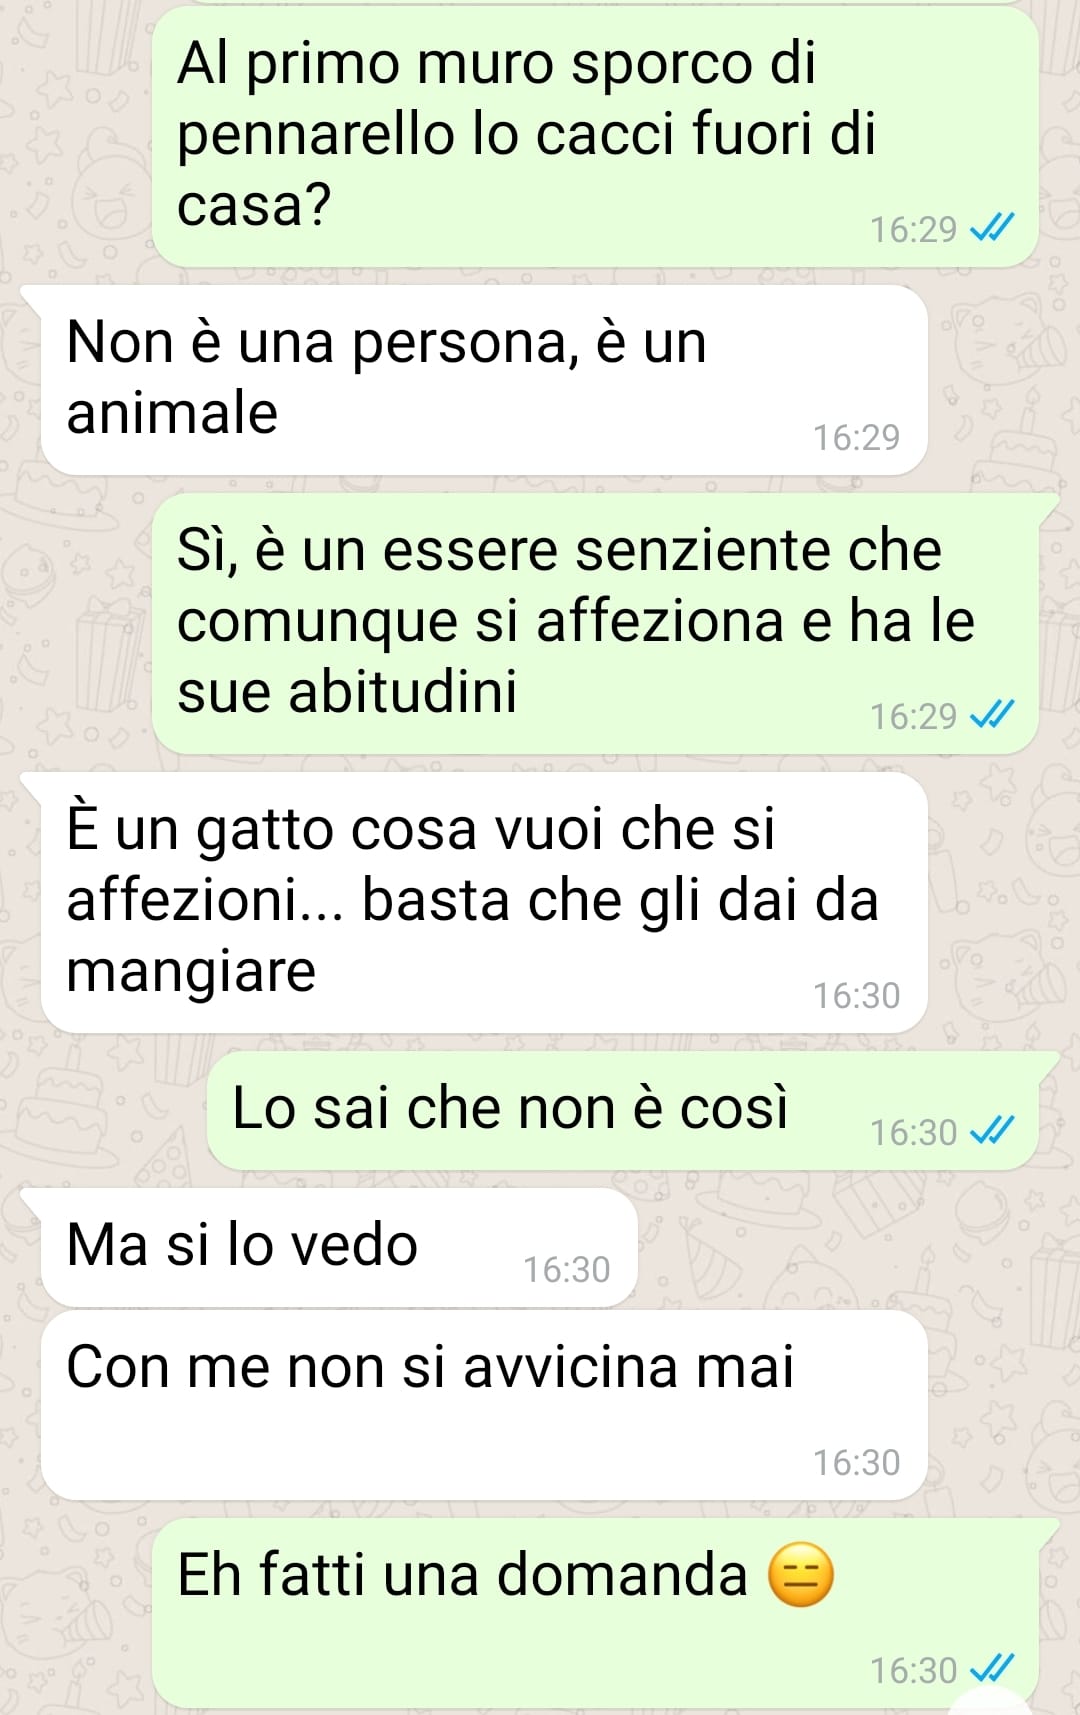Tap read checkmarks on 'essere senziente' message
Viewport: 1080px width, 1715px height.
(x=992, y=716)
